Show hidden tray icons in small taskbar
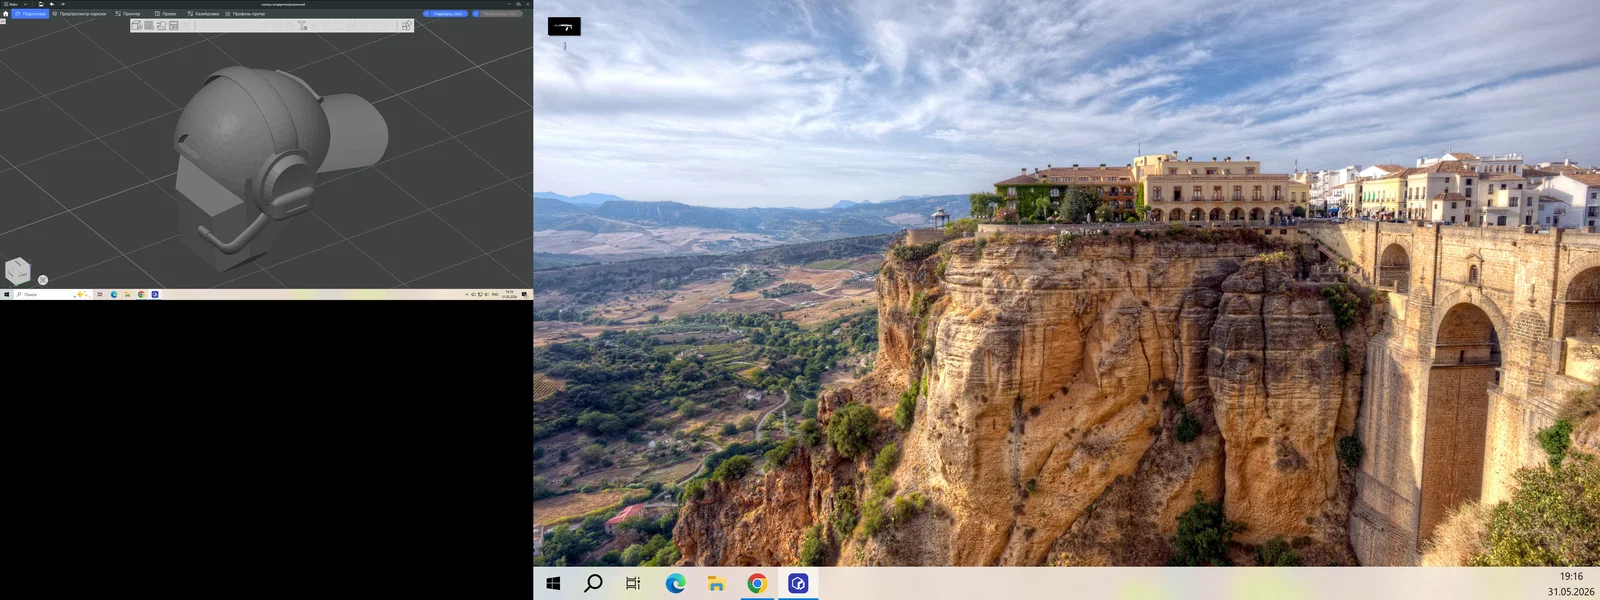This screenshot has height=600, width=1600. pyautogui.click(x=466, y=294)
